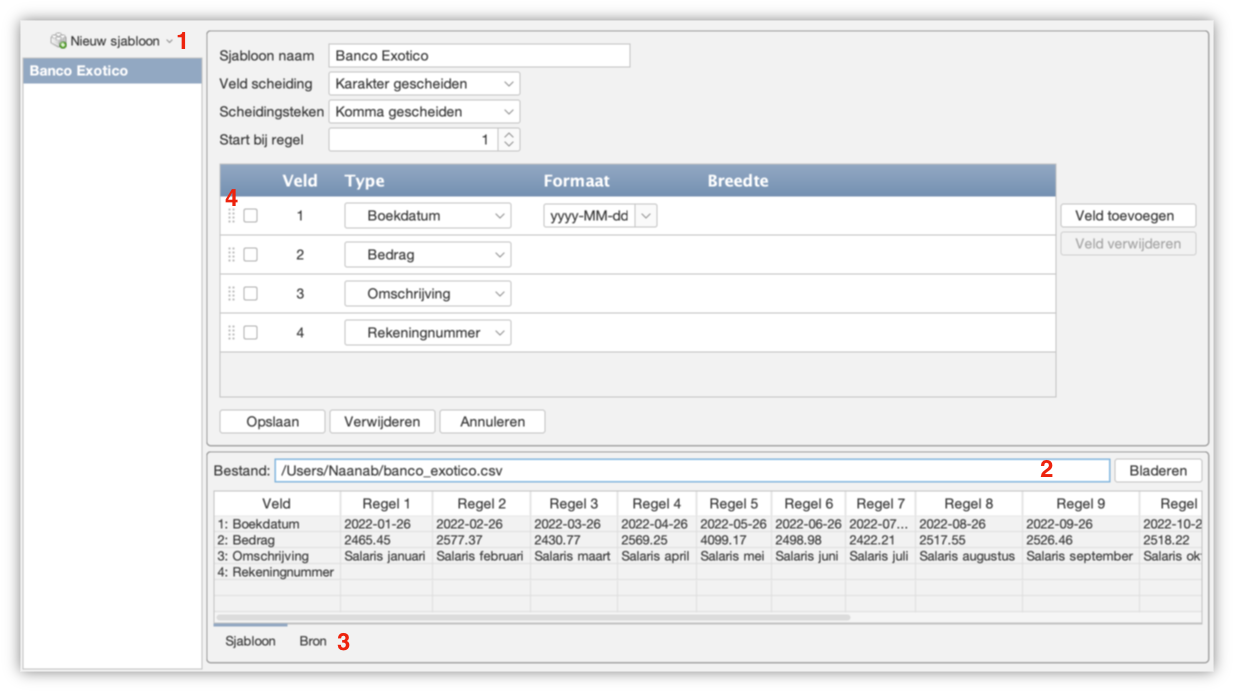
Task: Select the Sjabloon tab
Action: 248,641
